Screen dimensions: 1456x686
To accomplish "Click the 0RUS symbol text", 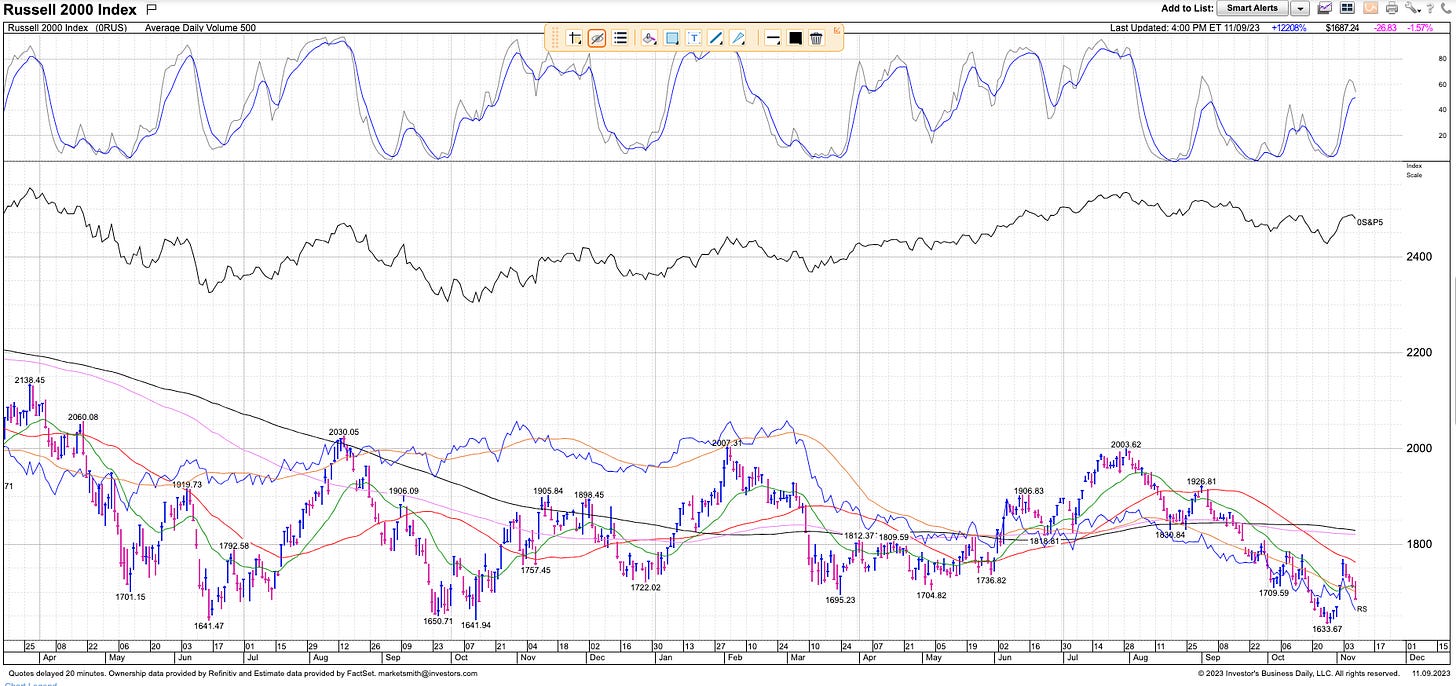I will pos(111,28).
